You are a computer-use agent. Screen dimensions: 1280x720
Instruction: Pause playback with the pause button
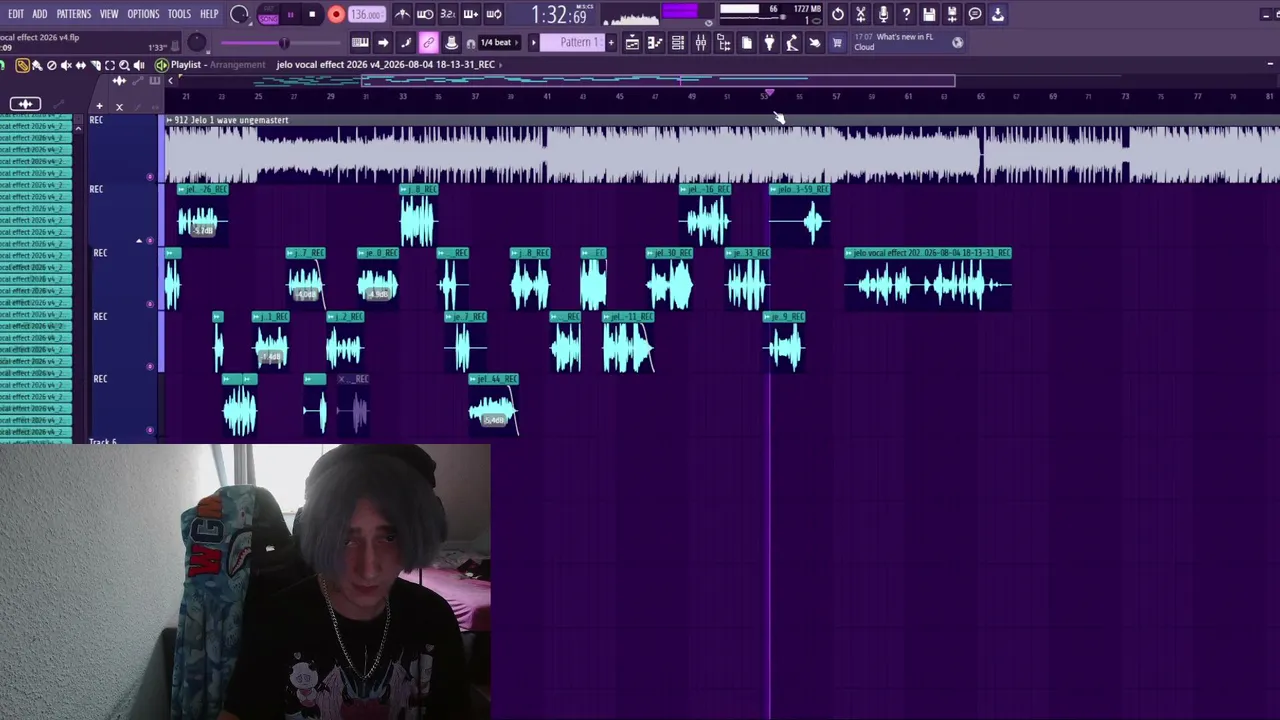click(290, 15)
